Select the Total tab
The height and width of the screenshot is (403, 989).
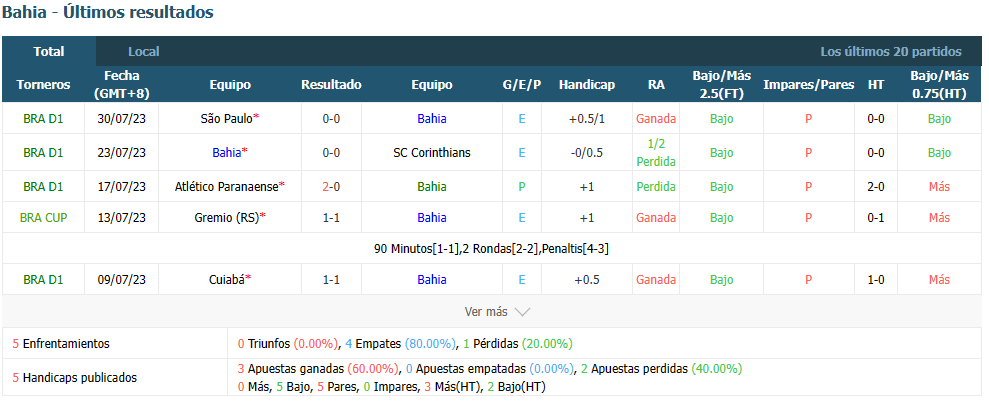[x=49, y=52]
